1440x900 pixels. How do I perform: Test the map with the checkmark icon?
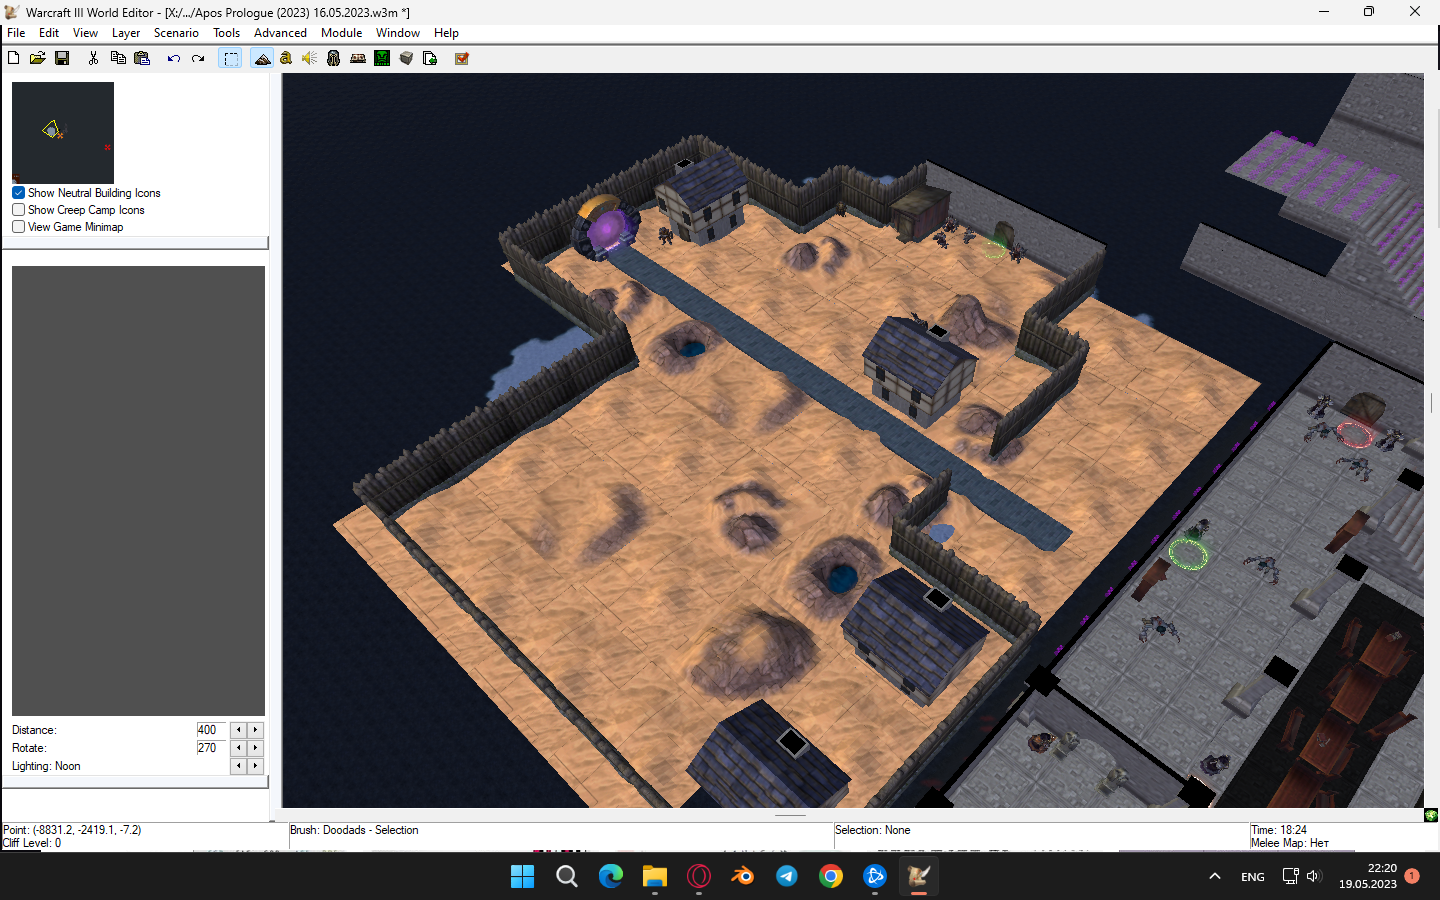pyautogui.click(x=461, y=58)
